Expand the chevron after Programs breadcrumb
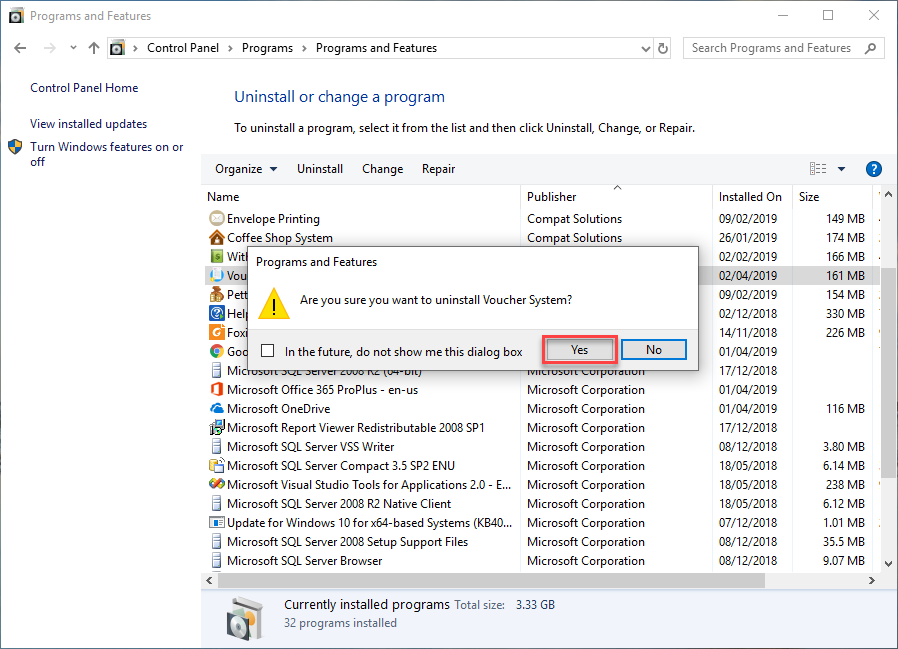 tap(304, 49)
